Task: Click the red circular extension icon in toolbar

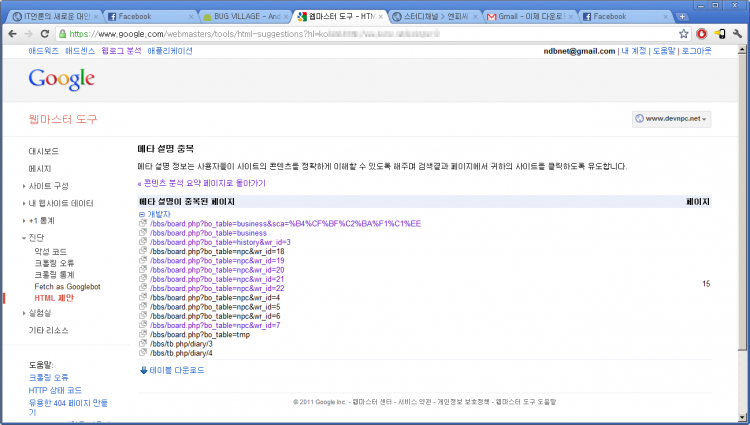Action: 701,33
